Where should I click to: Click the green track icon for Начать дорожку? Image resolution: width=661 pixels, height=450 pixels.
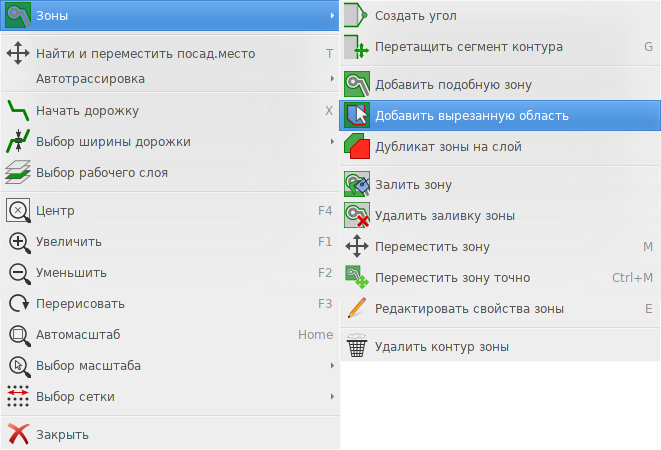[18, 110]
